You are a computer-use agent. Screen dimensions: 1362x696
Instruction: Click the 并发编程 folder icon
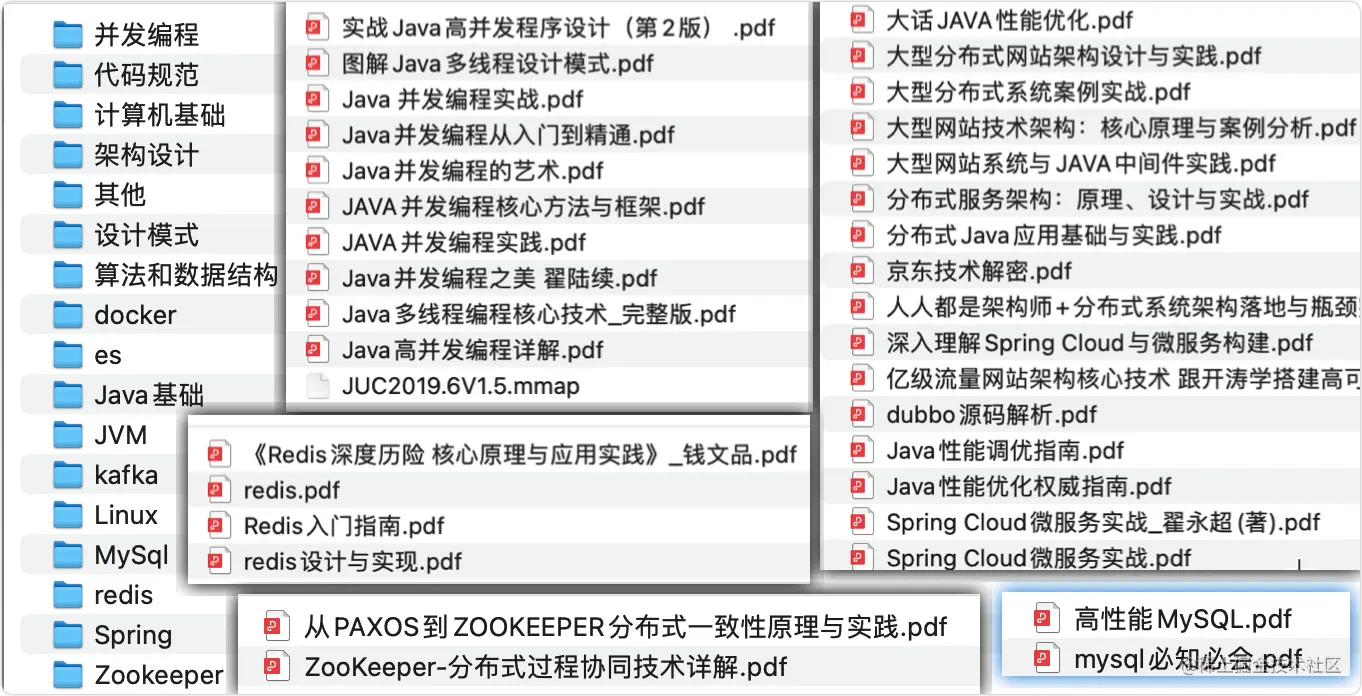[x=68, y=35]
